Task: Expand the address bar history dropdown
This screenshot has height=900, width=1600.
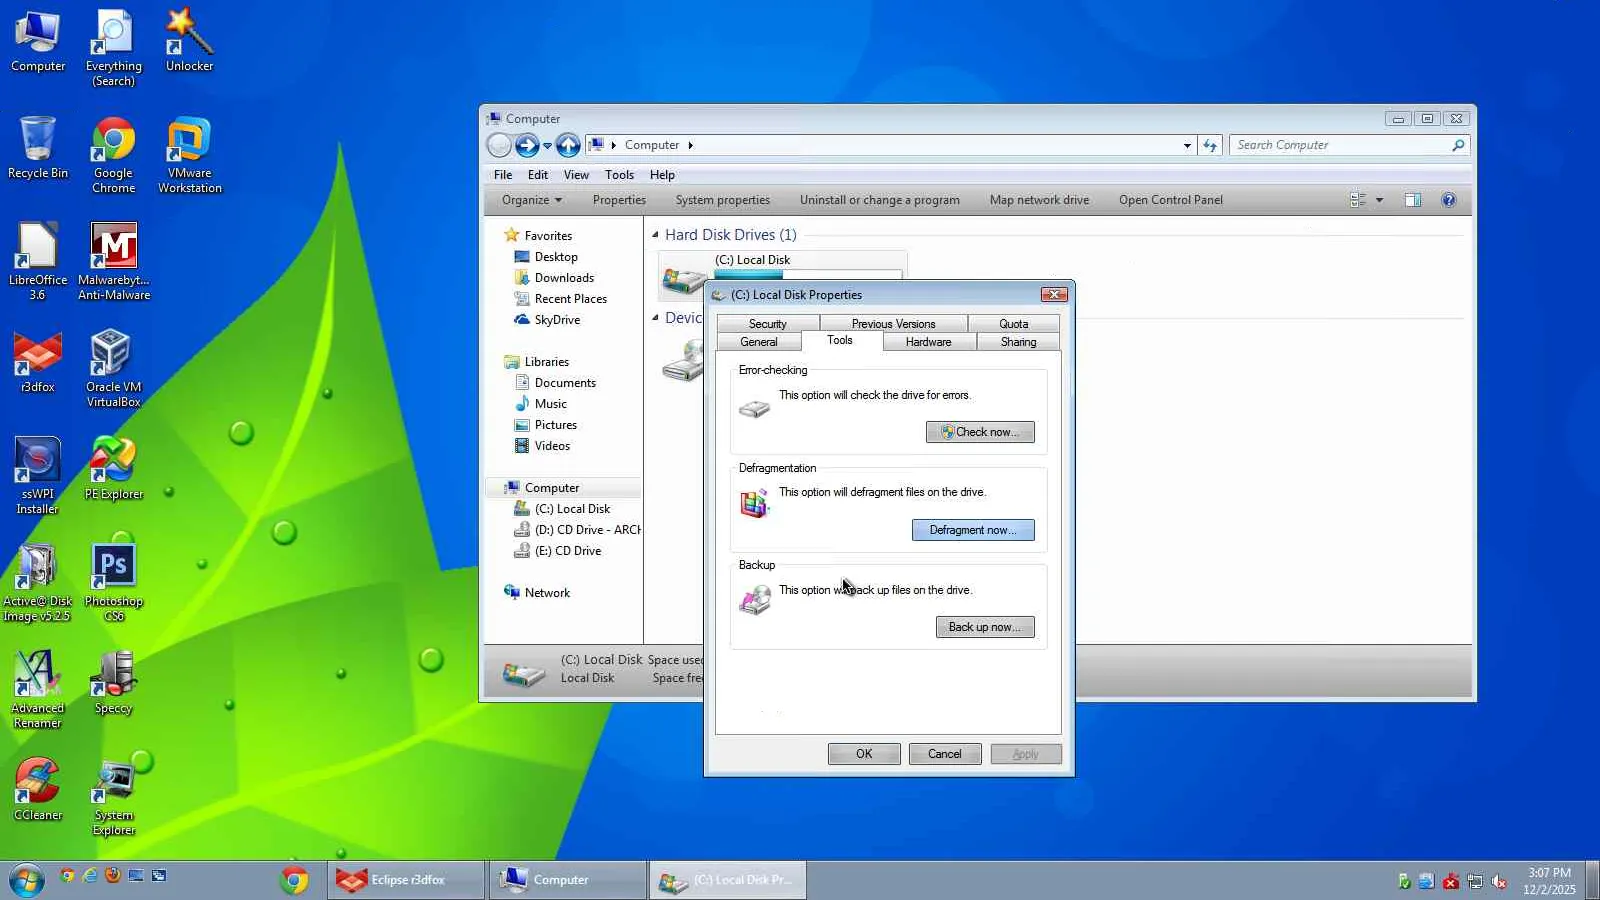Action: tap(1187, 145)
